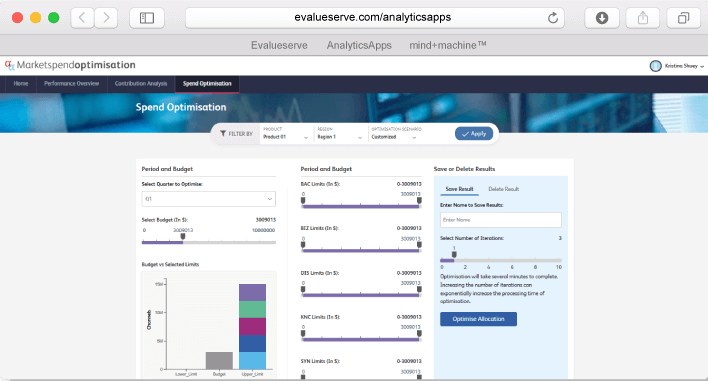Viewport: 708px width, 381px height.
Task: Click the dark blue segment of Upper_Limit bar
Action: click(x=252, y=344)
